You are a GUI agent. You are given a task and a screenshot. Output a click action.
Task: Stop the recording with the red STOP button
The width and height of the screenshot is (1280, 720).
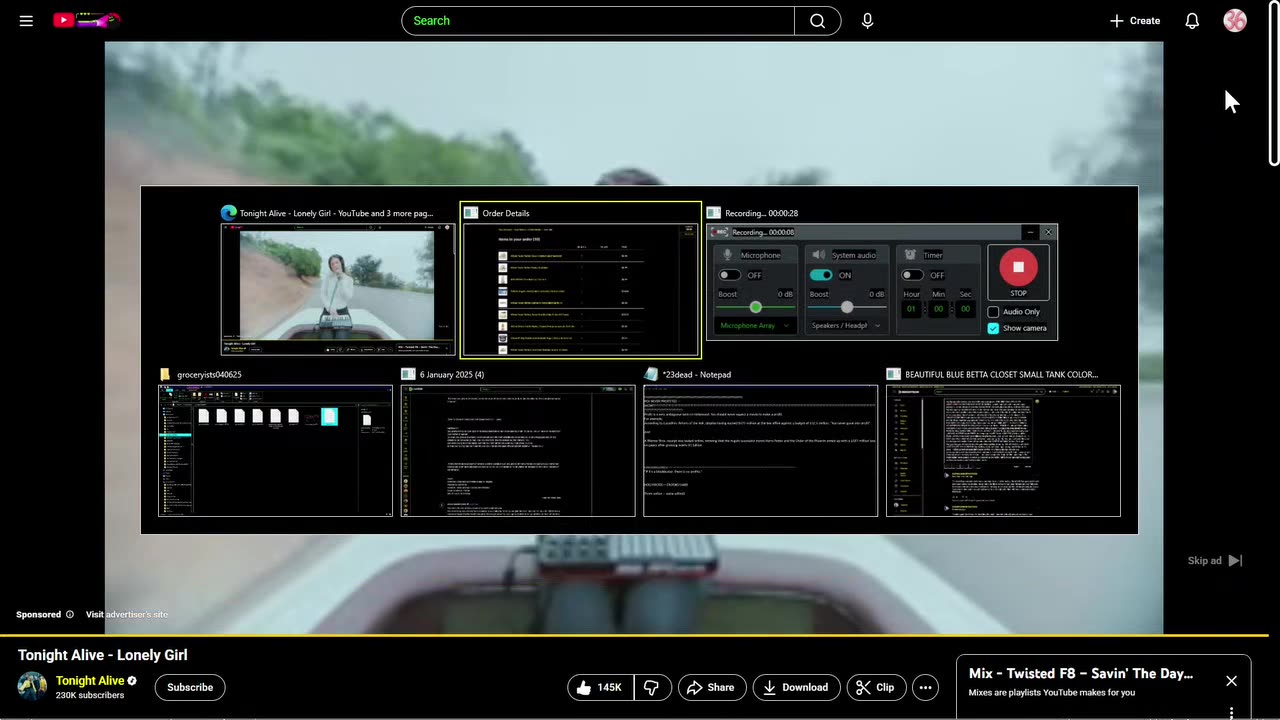click(1018, 268)
